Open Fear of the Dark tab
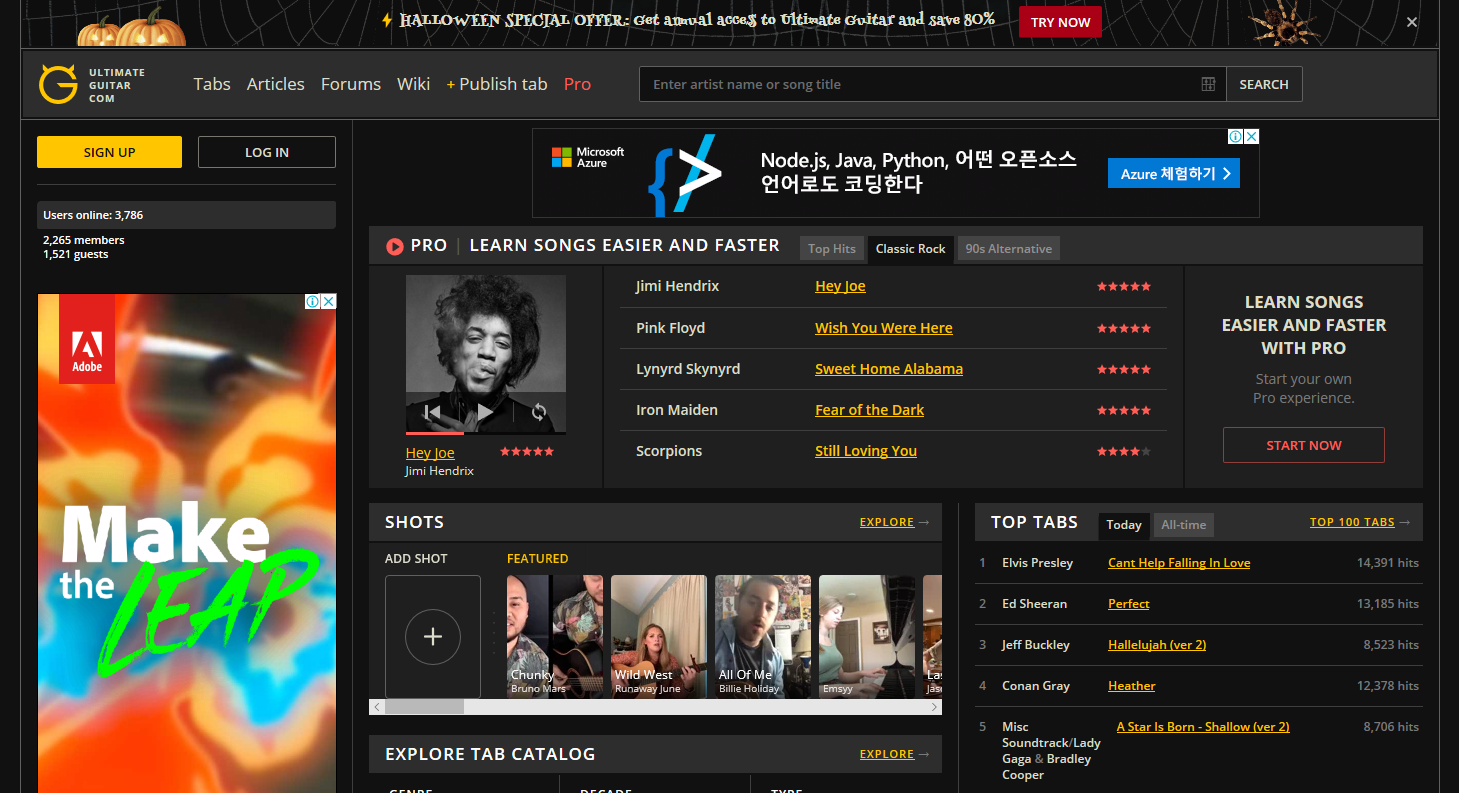This screenshot has width=1459, height=793. [x=869, y=410]
